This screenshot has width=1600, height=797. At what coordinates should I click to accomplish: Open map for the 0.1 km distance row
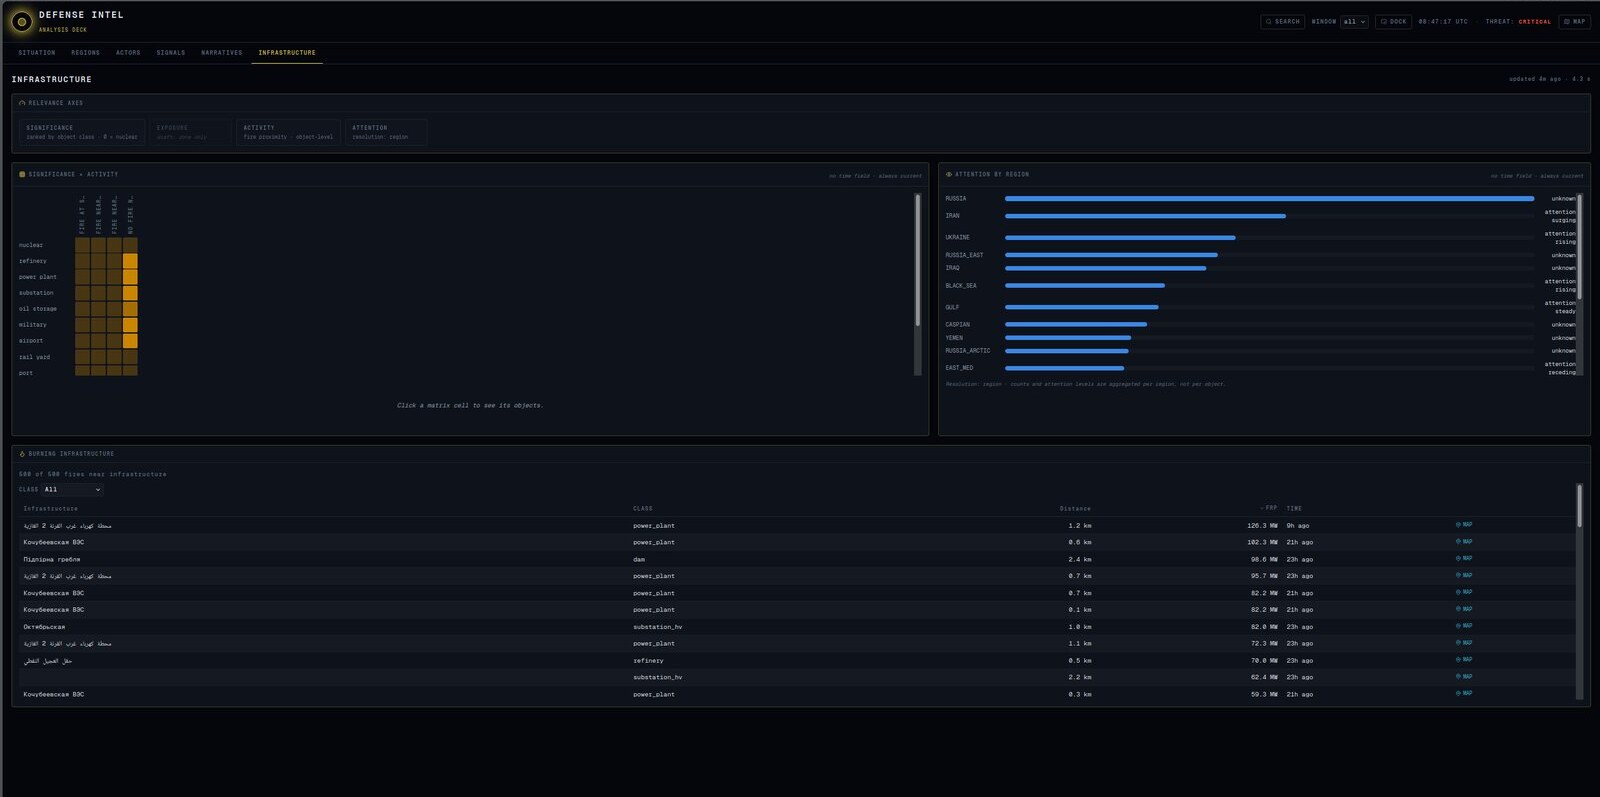(x=1464, y=610)
